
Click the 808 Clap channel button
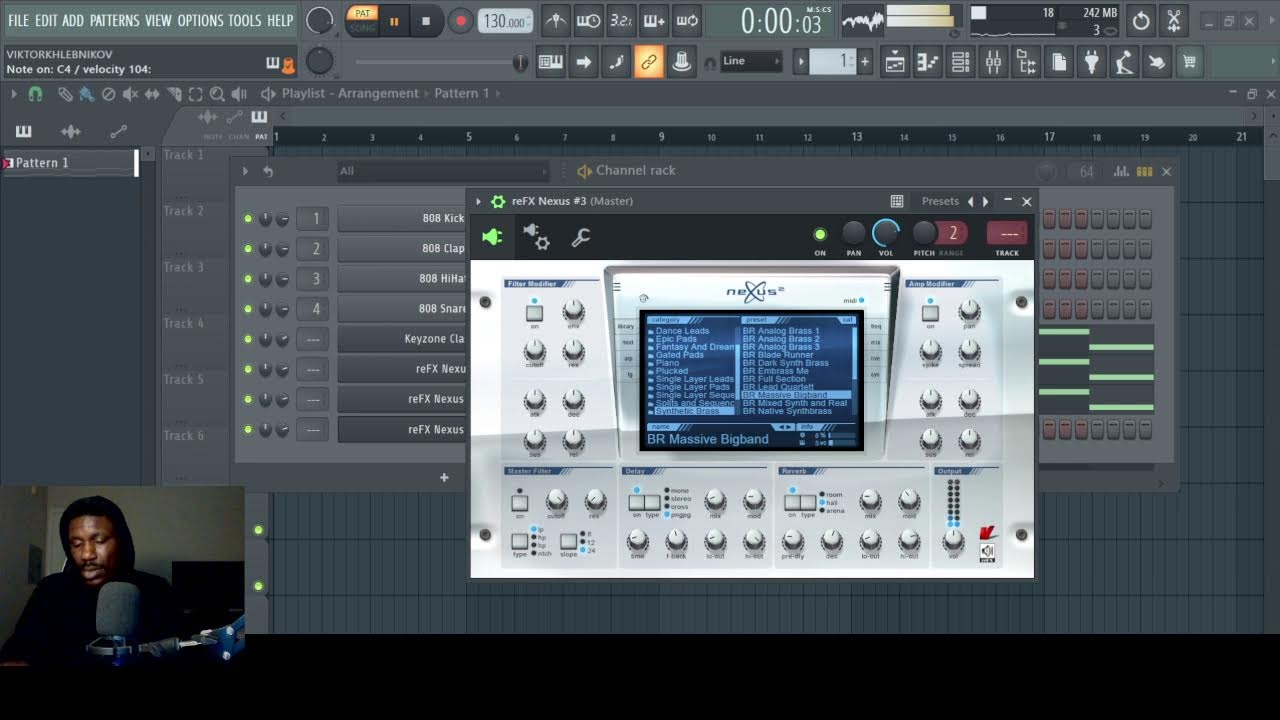[402, 248]
